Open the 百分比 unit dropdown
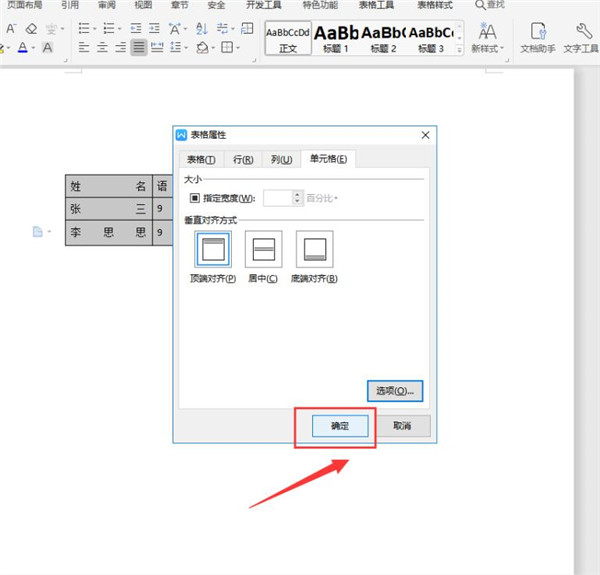 point(322,198)
